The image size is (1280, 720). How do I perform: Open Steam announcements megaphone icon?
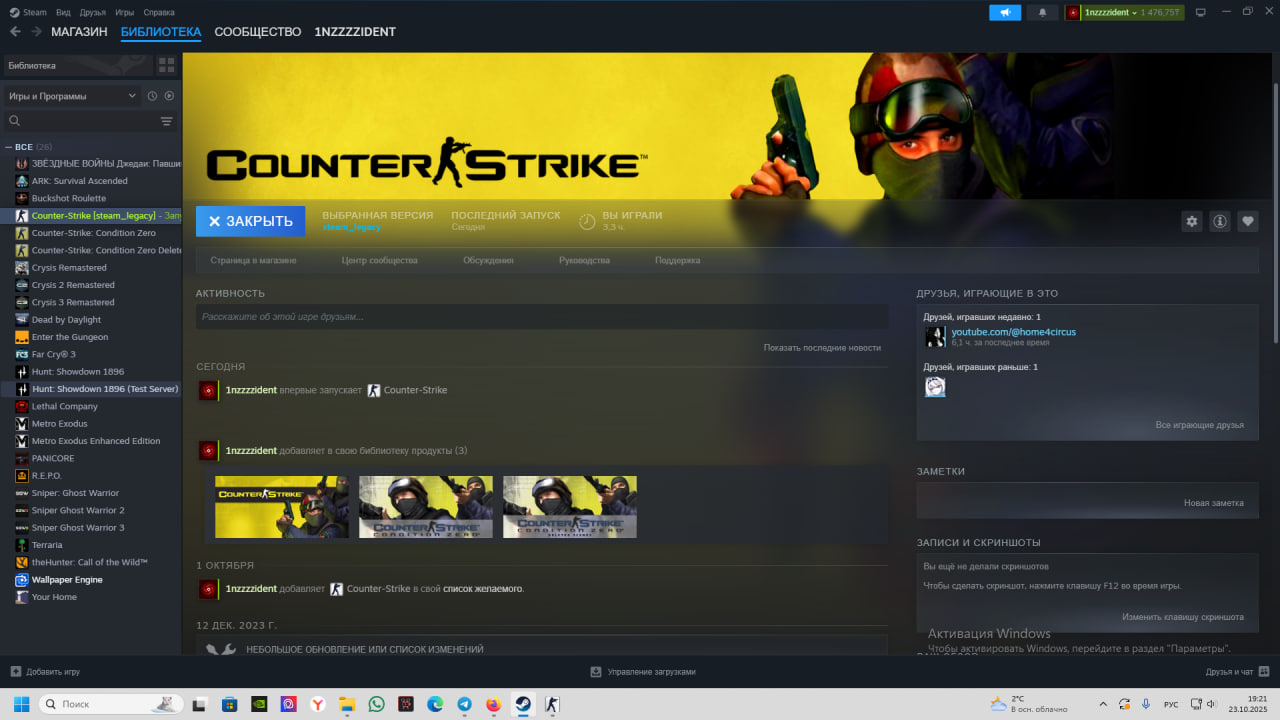pos(1005,12)
